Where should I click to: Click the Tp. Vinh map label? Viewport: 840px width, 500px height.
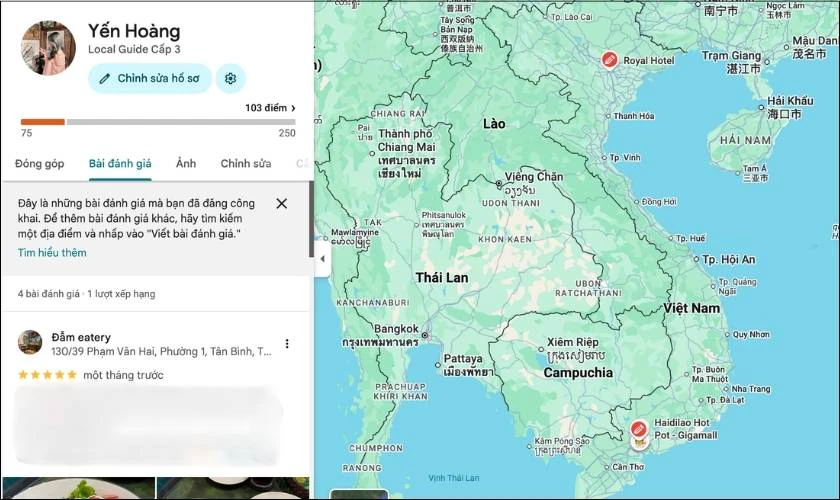[x=625, y=158]
